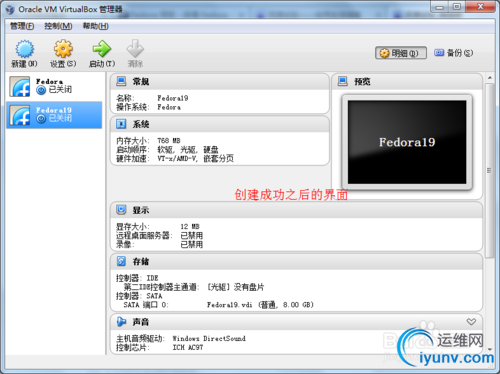Click the Fedora VM logo icon

coord(19,87)
